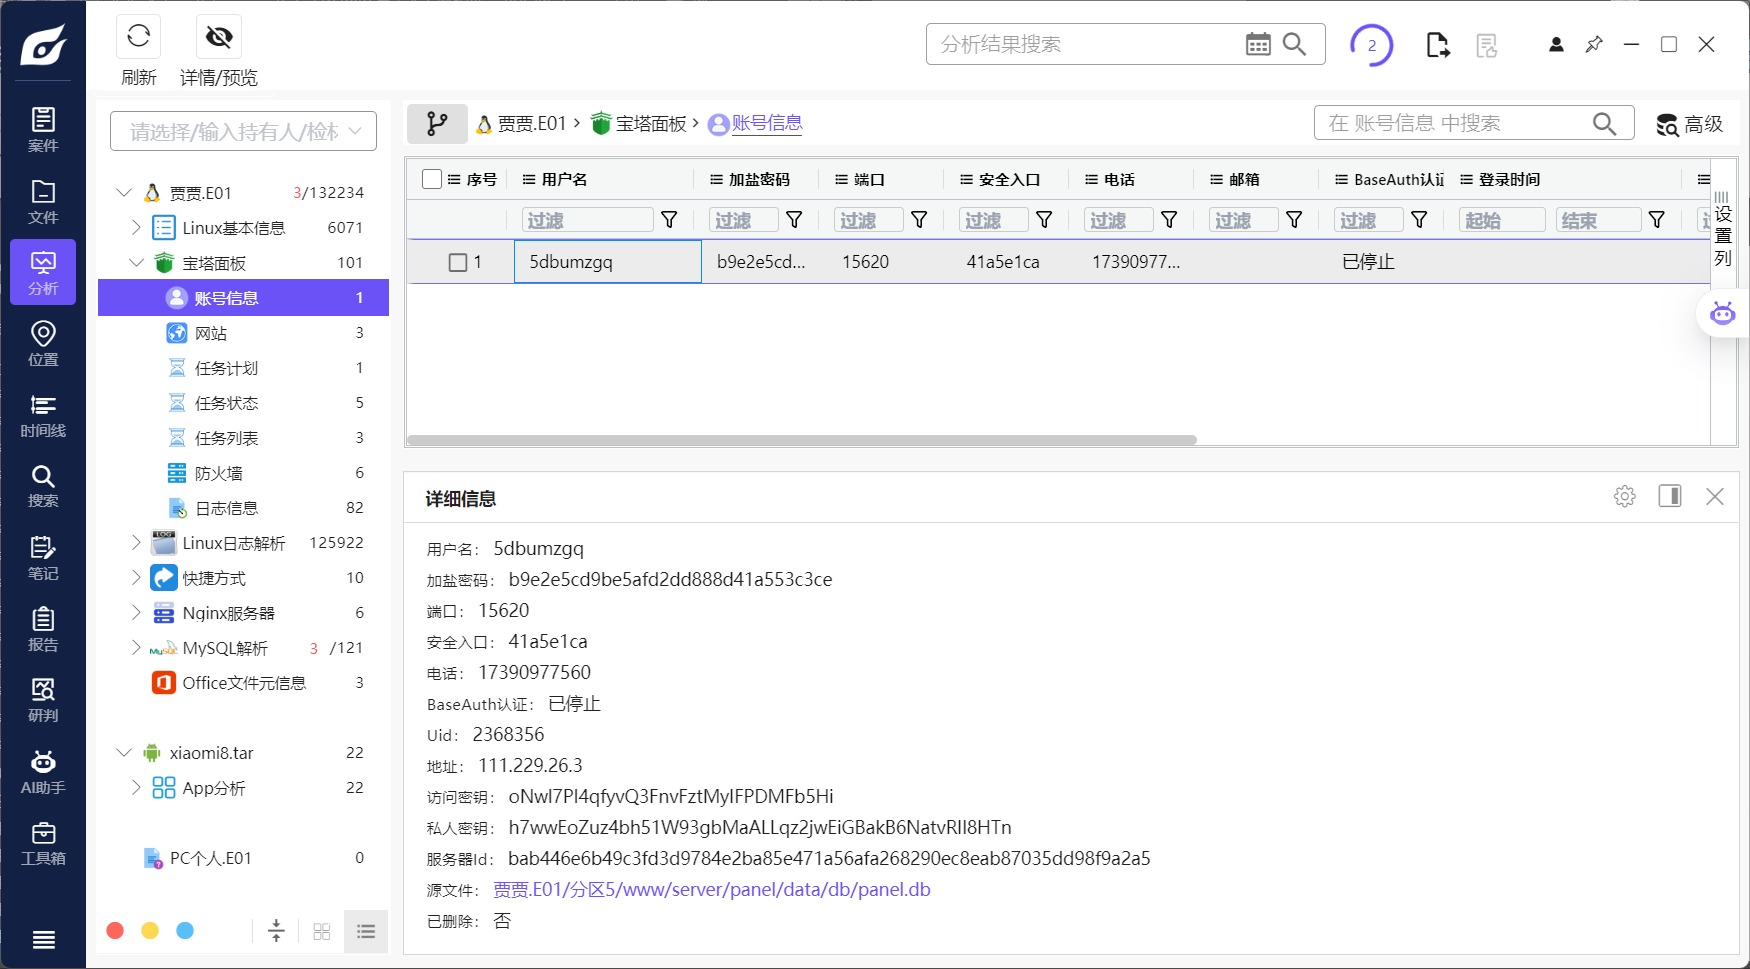Viewport: 1750px width, 969px height.
Task: Collapse the 宝塔面板 tree node
Action: pos(136,262)
